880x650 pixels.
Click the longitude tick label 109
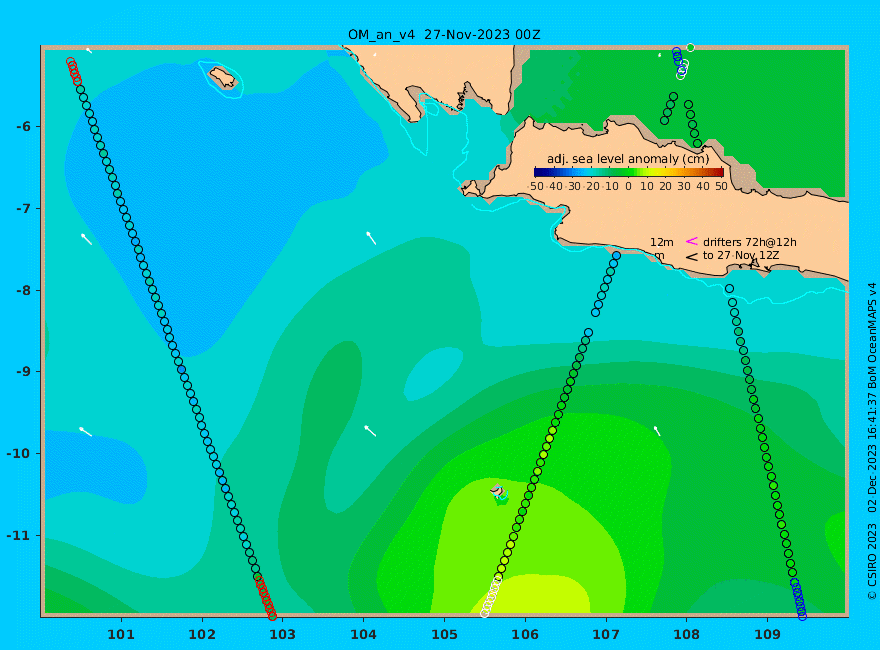[x=768, y=635]
